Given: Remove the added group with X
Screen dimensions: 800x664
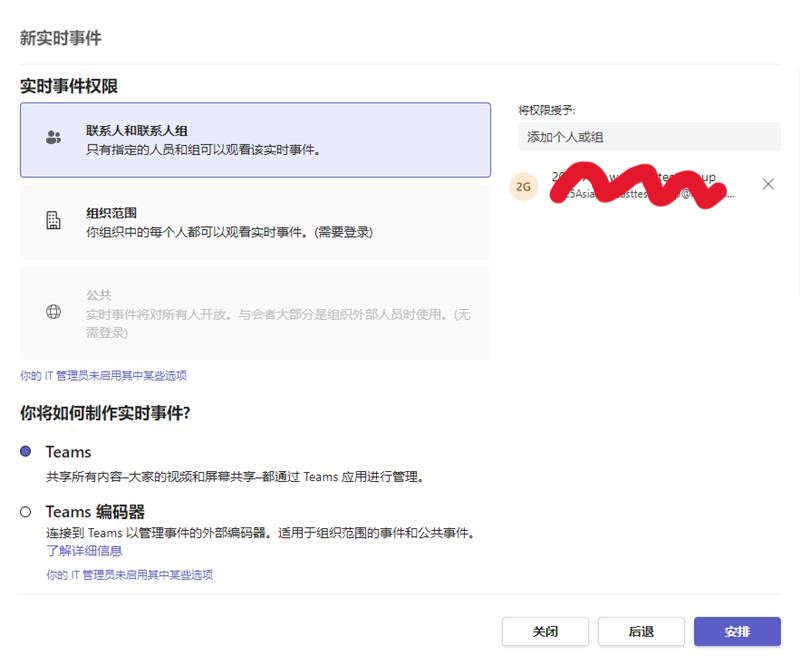Looking at the screenshot, I should coord(768,184).
